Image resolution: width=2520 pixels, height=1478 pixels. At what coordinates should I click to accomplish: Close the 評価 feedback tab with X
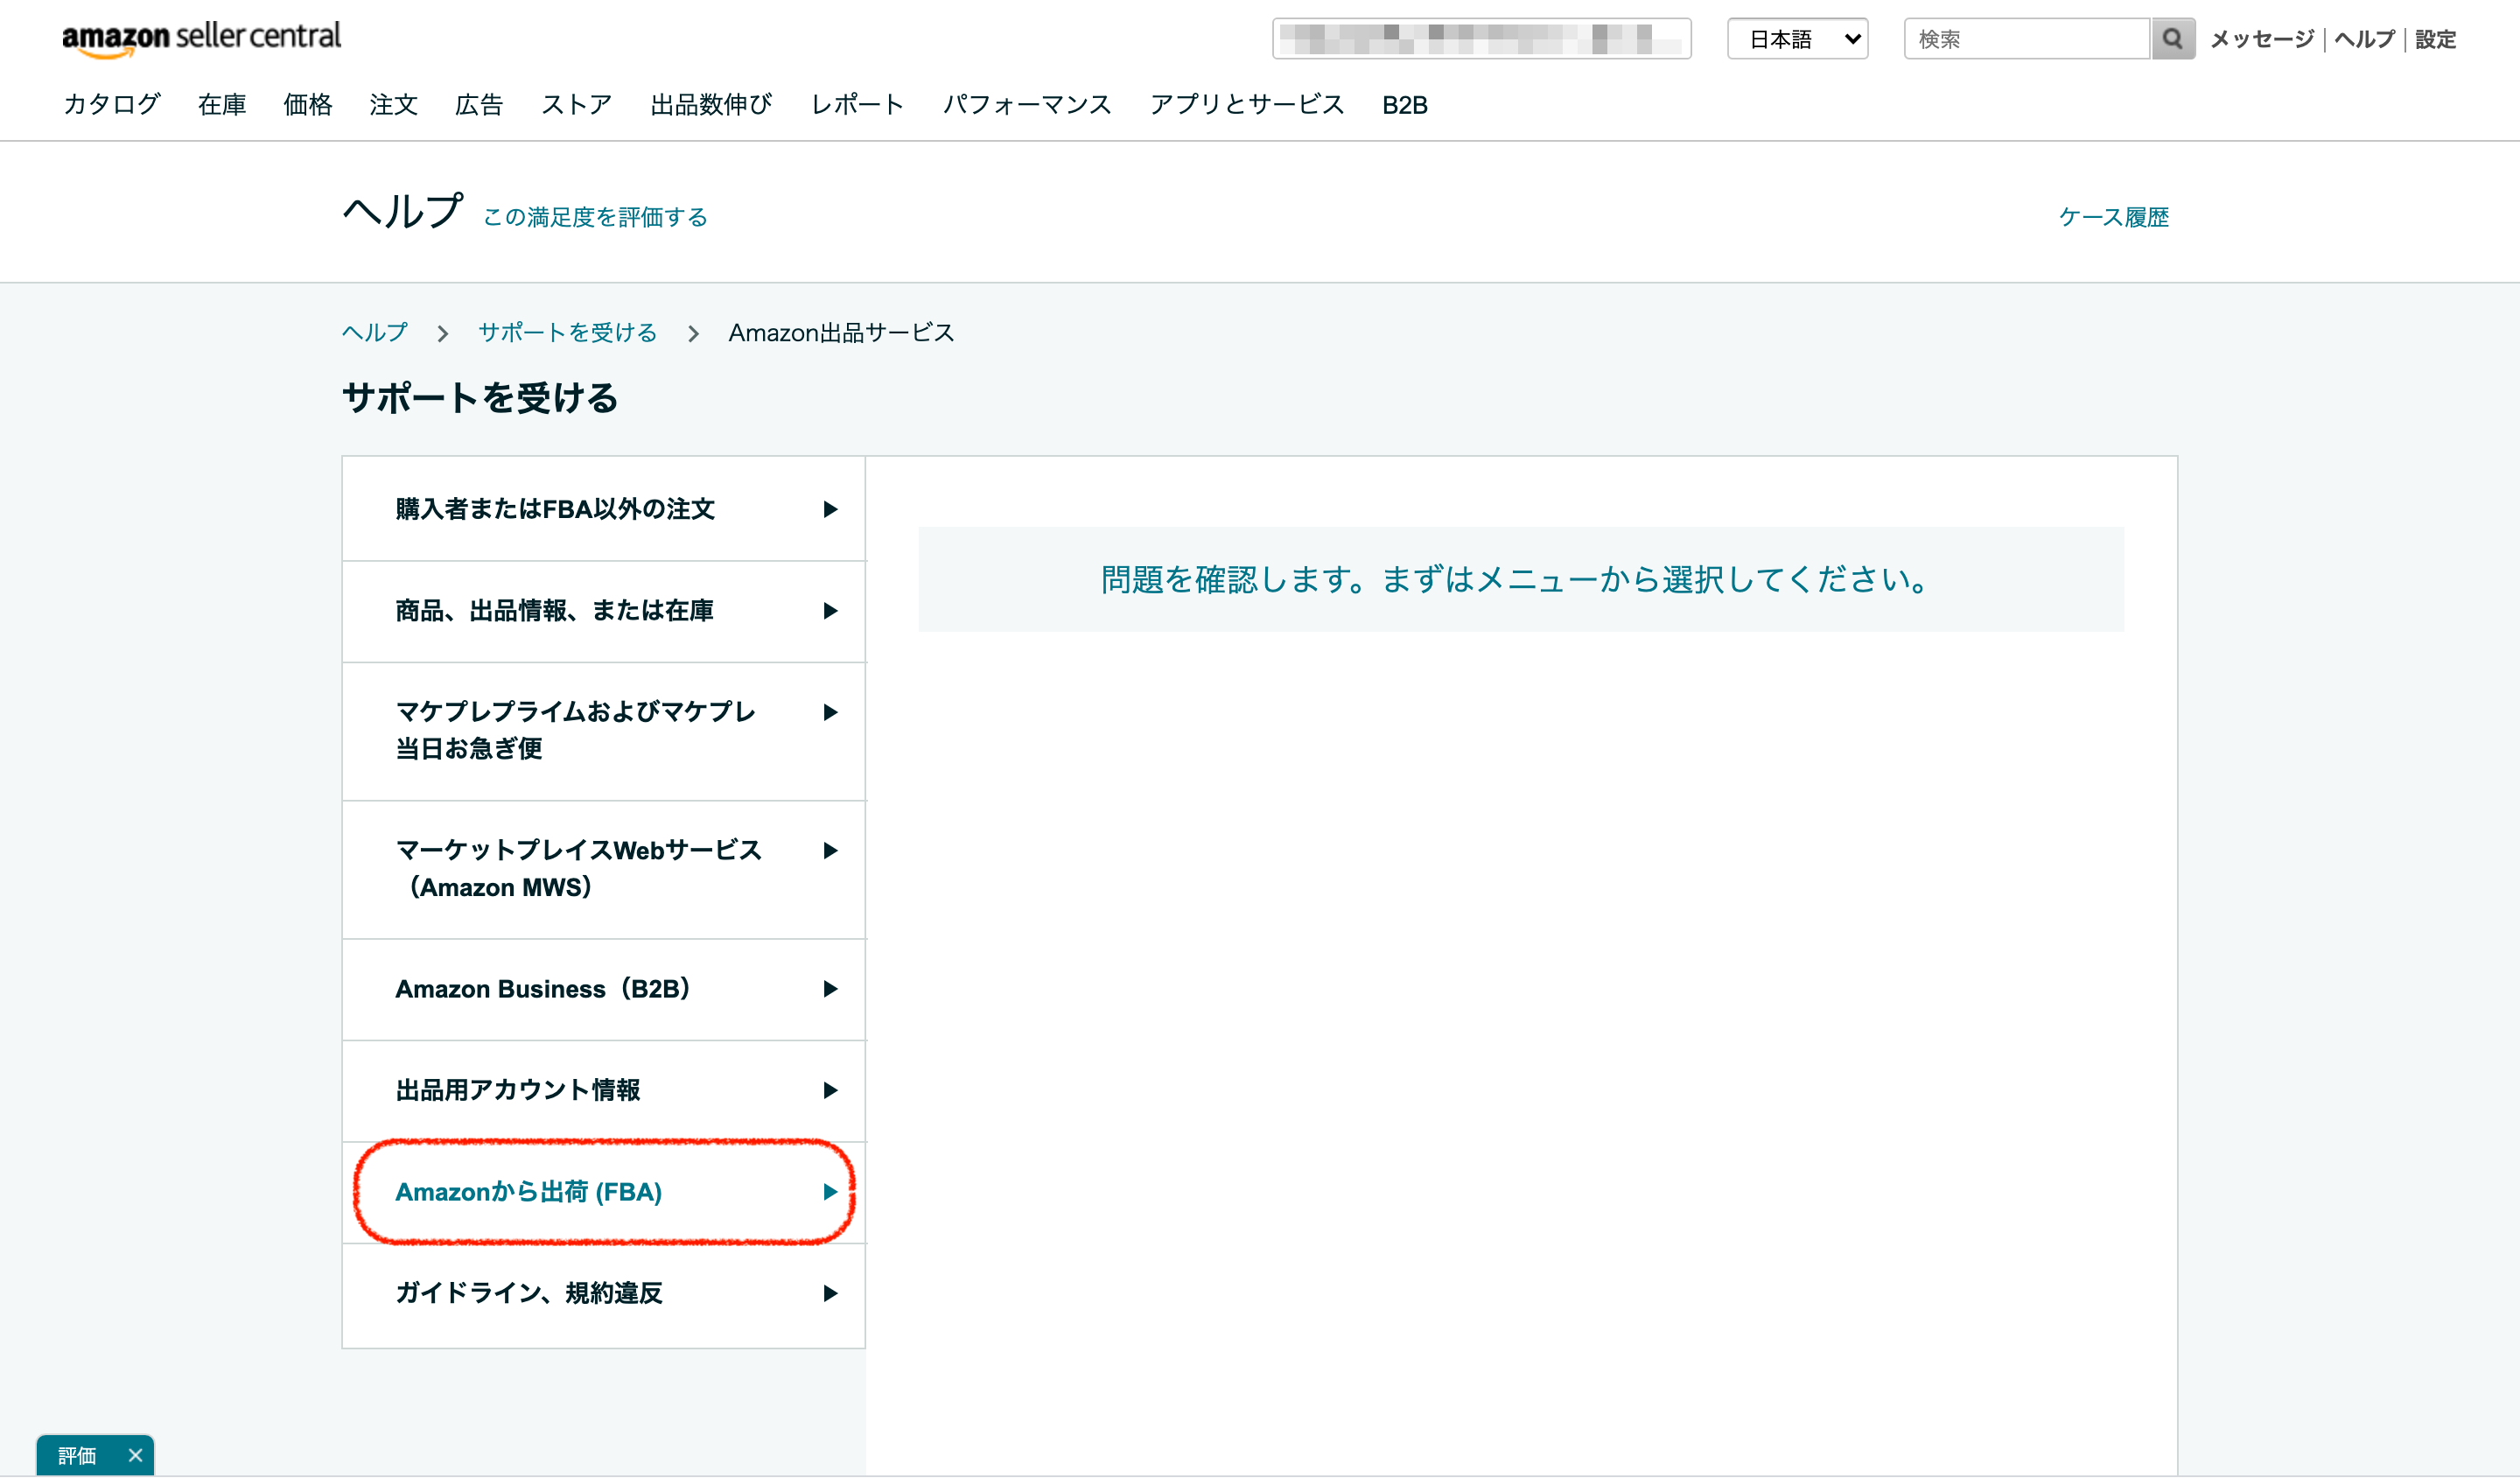(136, 1455)
